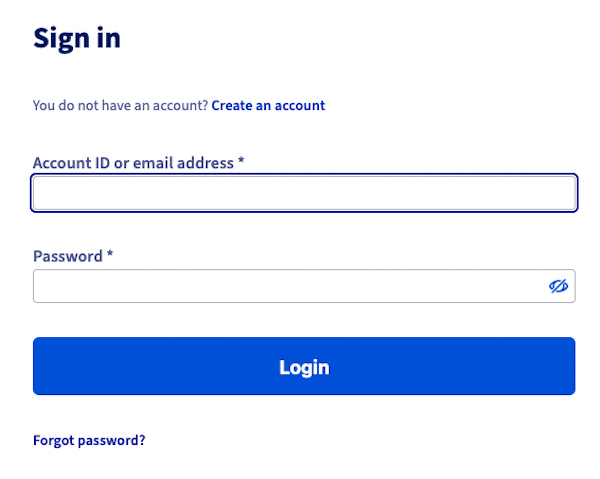600x479 pixels.
Task: Select the email address text box
Action: [x=304, y=193]
